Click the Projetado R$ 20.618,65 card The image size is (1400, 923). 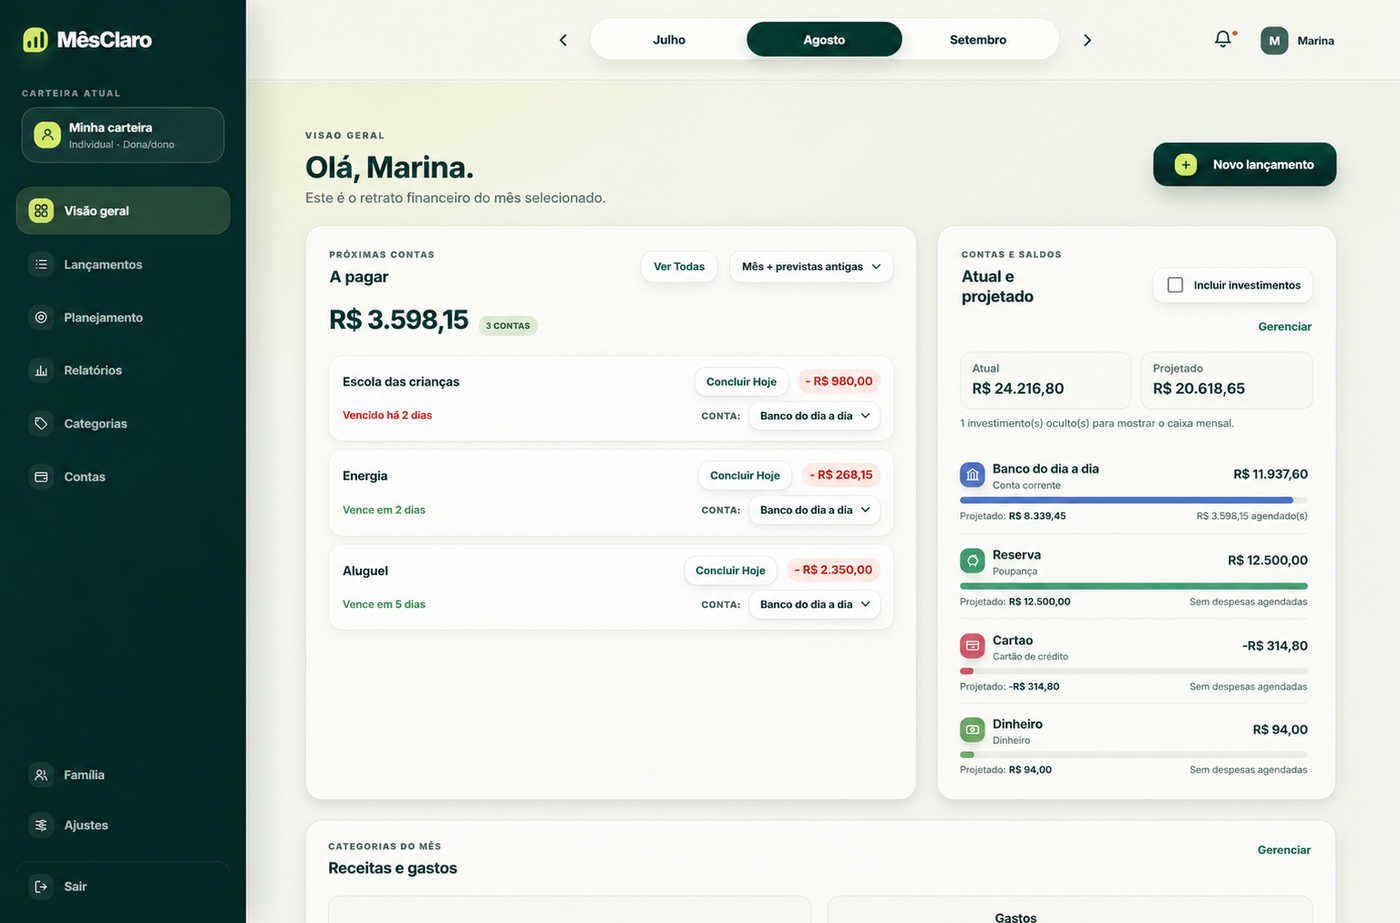1226,380
